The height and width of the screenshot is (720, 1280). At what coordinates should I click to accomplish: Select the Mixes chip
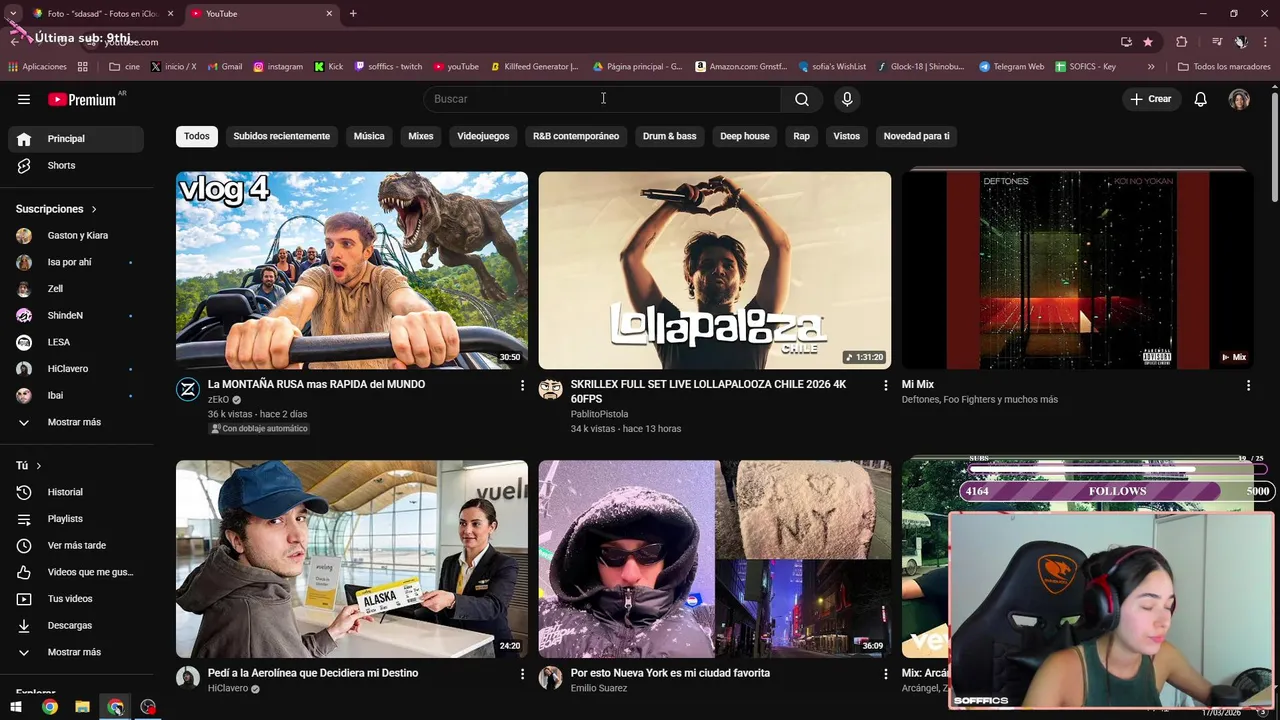(421, 136)
